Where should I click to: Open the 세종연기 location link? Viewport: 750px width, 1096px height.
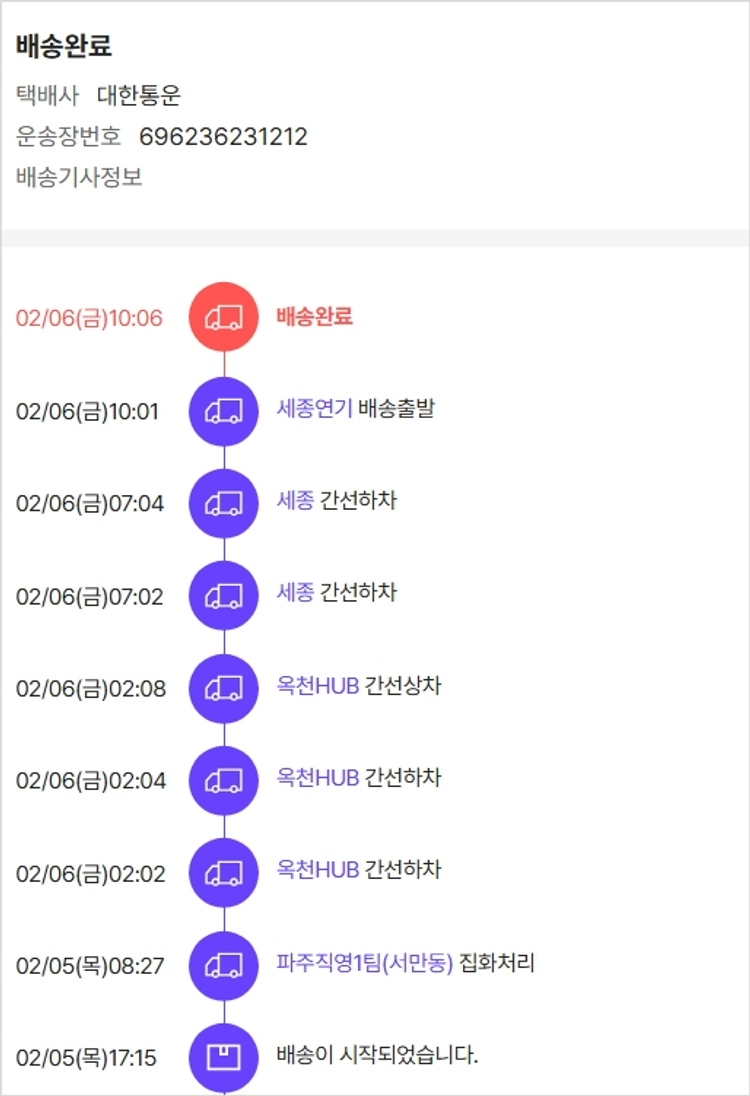[314, 408]
